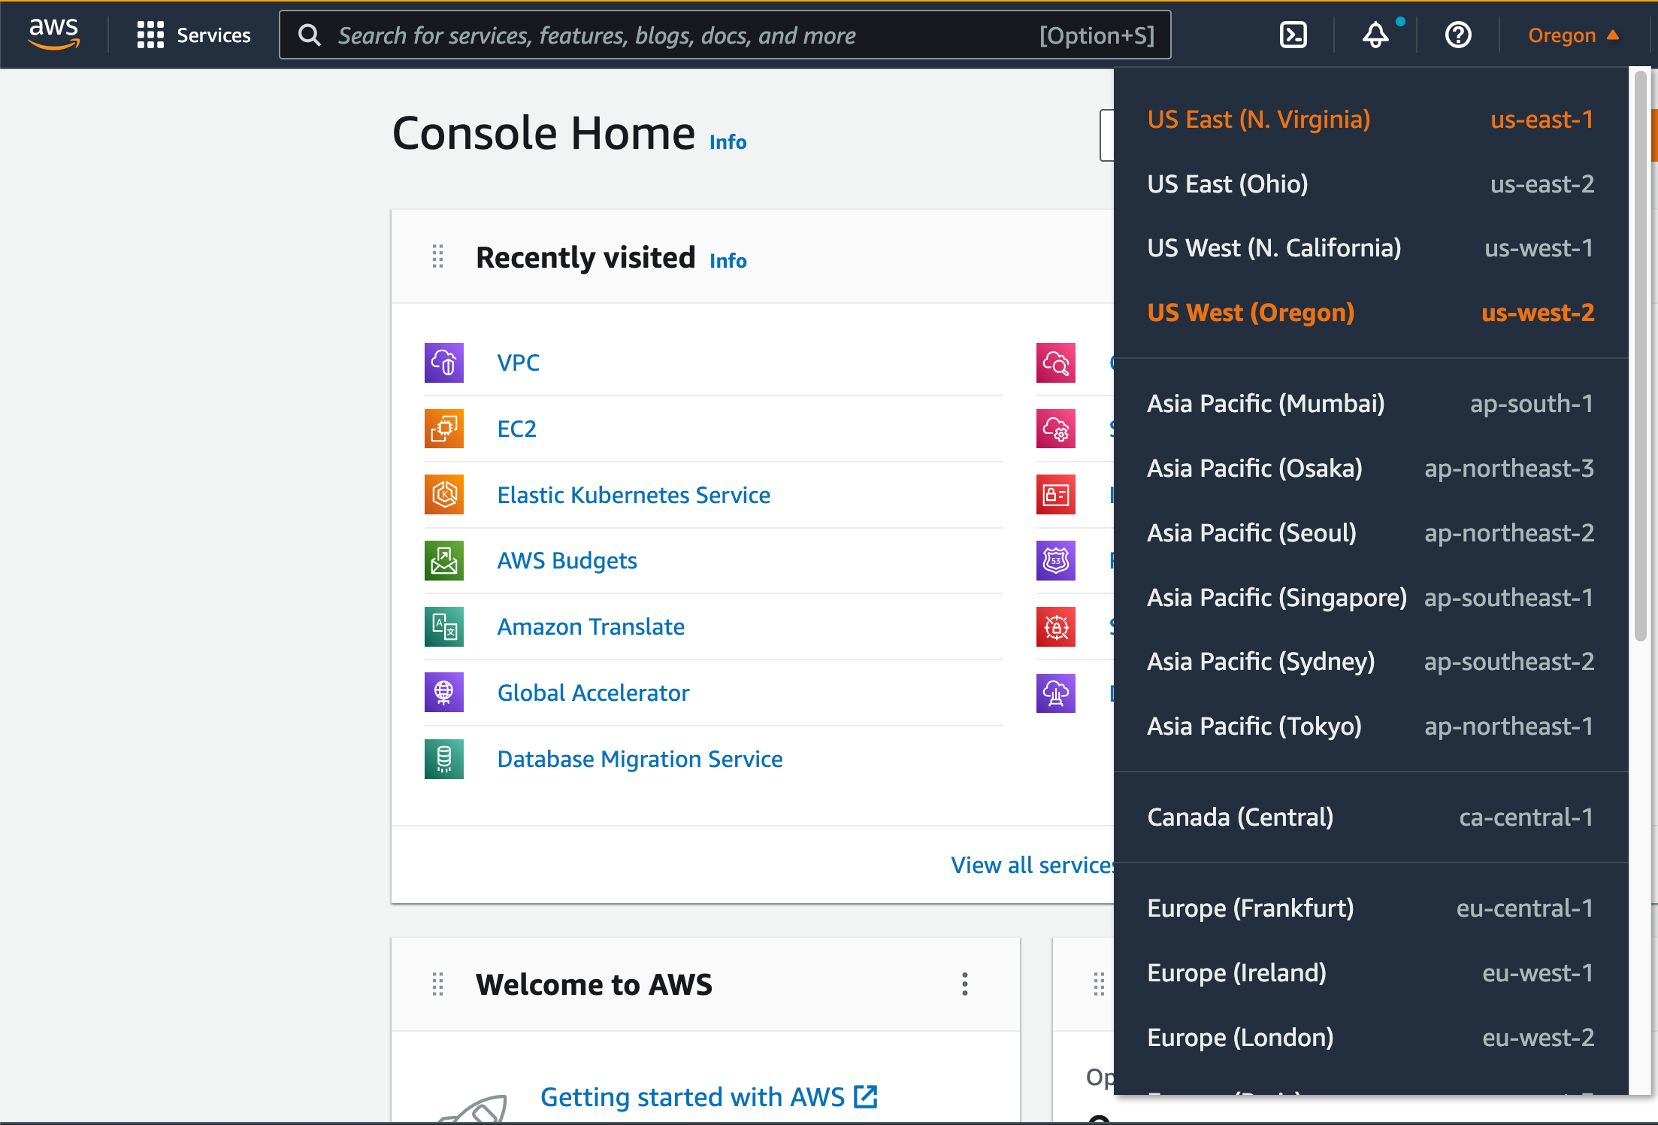Open Elastic Kubernetes Service link
The width and height of the screenshot is (1658, 1125).
point(634,495)
